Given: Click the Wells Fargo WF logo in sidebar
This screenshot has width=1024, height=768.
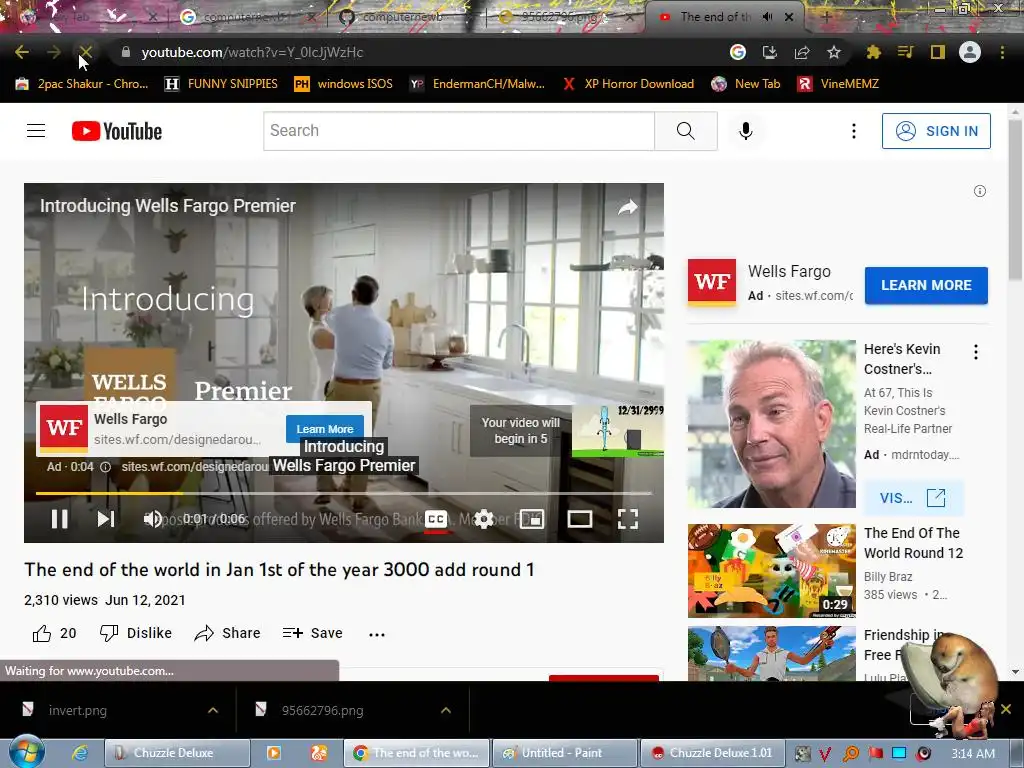Looking at the screenshot, I should click(712, 282).
